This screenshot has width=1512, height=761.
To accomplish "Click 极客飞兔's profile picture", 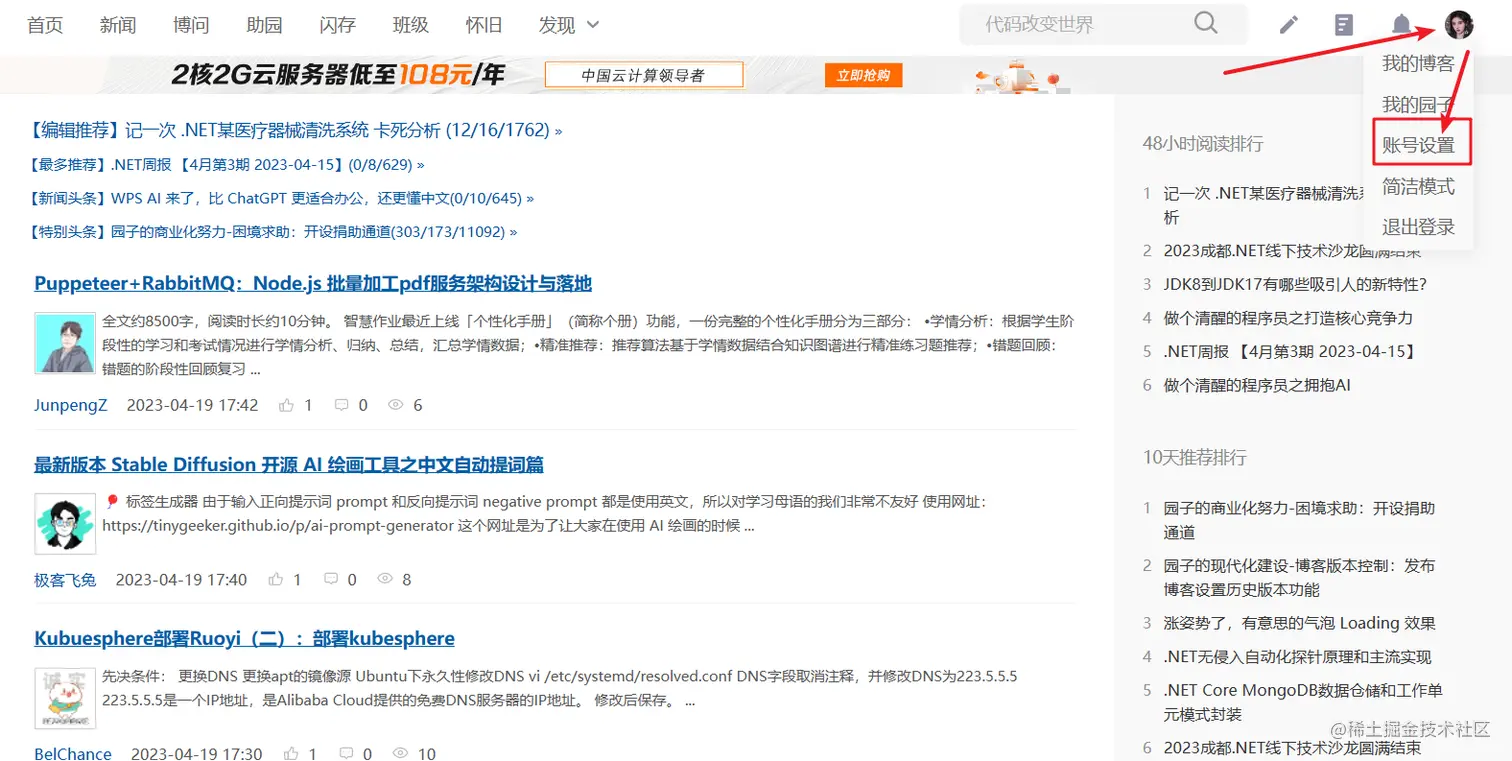I will click(64, 522).
